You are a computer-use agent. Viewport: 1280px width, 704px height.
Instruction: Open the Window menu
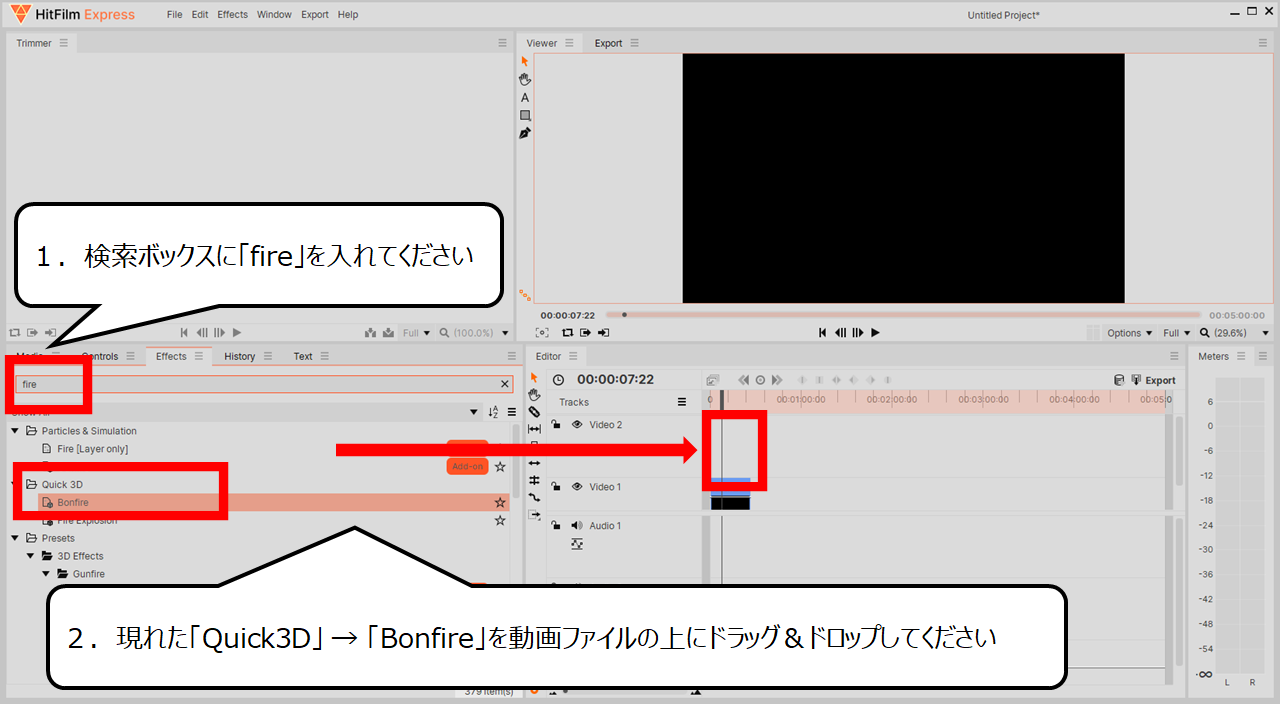[274, 15]
